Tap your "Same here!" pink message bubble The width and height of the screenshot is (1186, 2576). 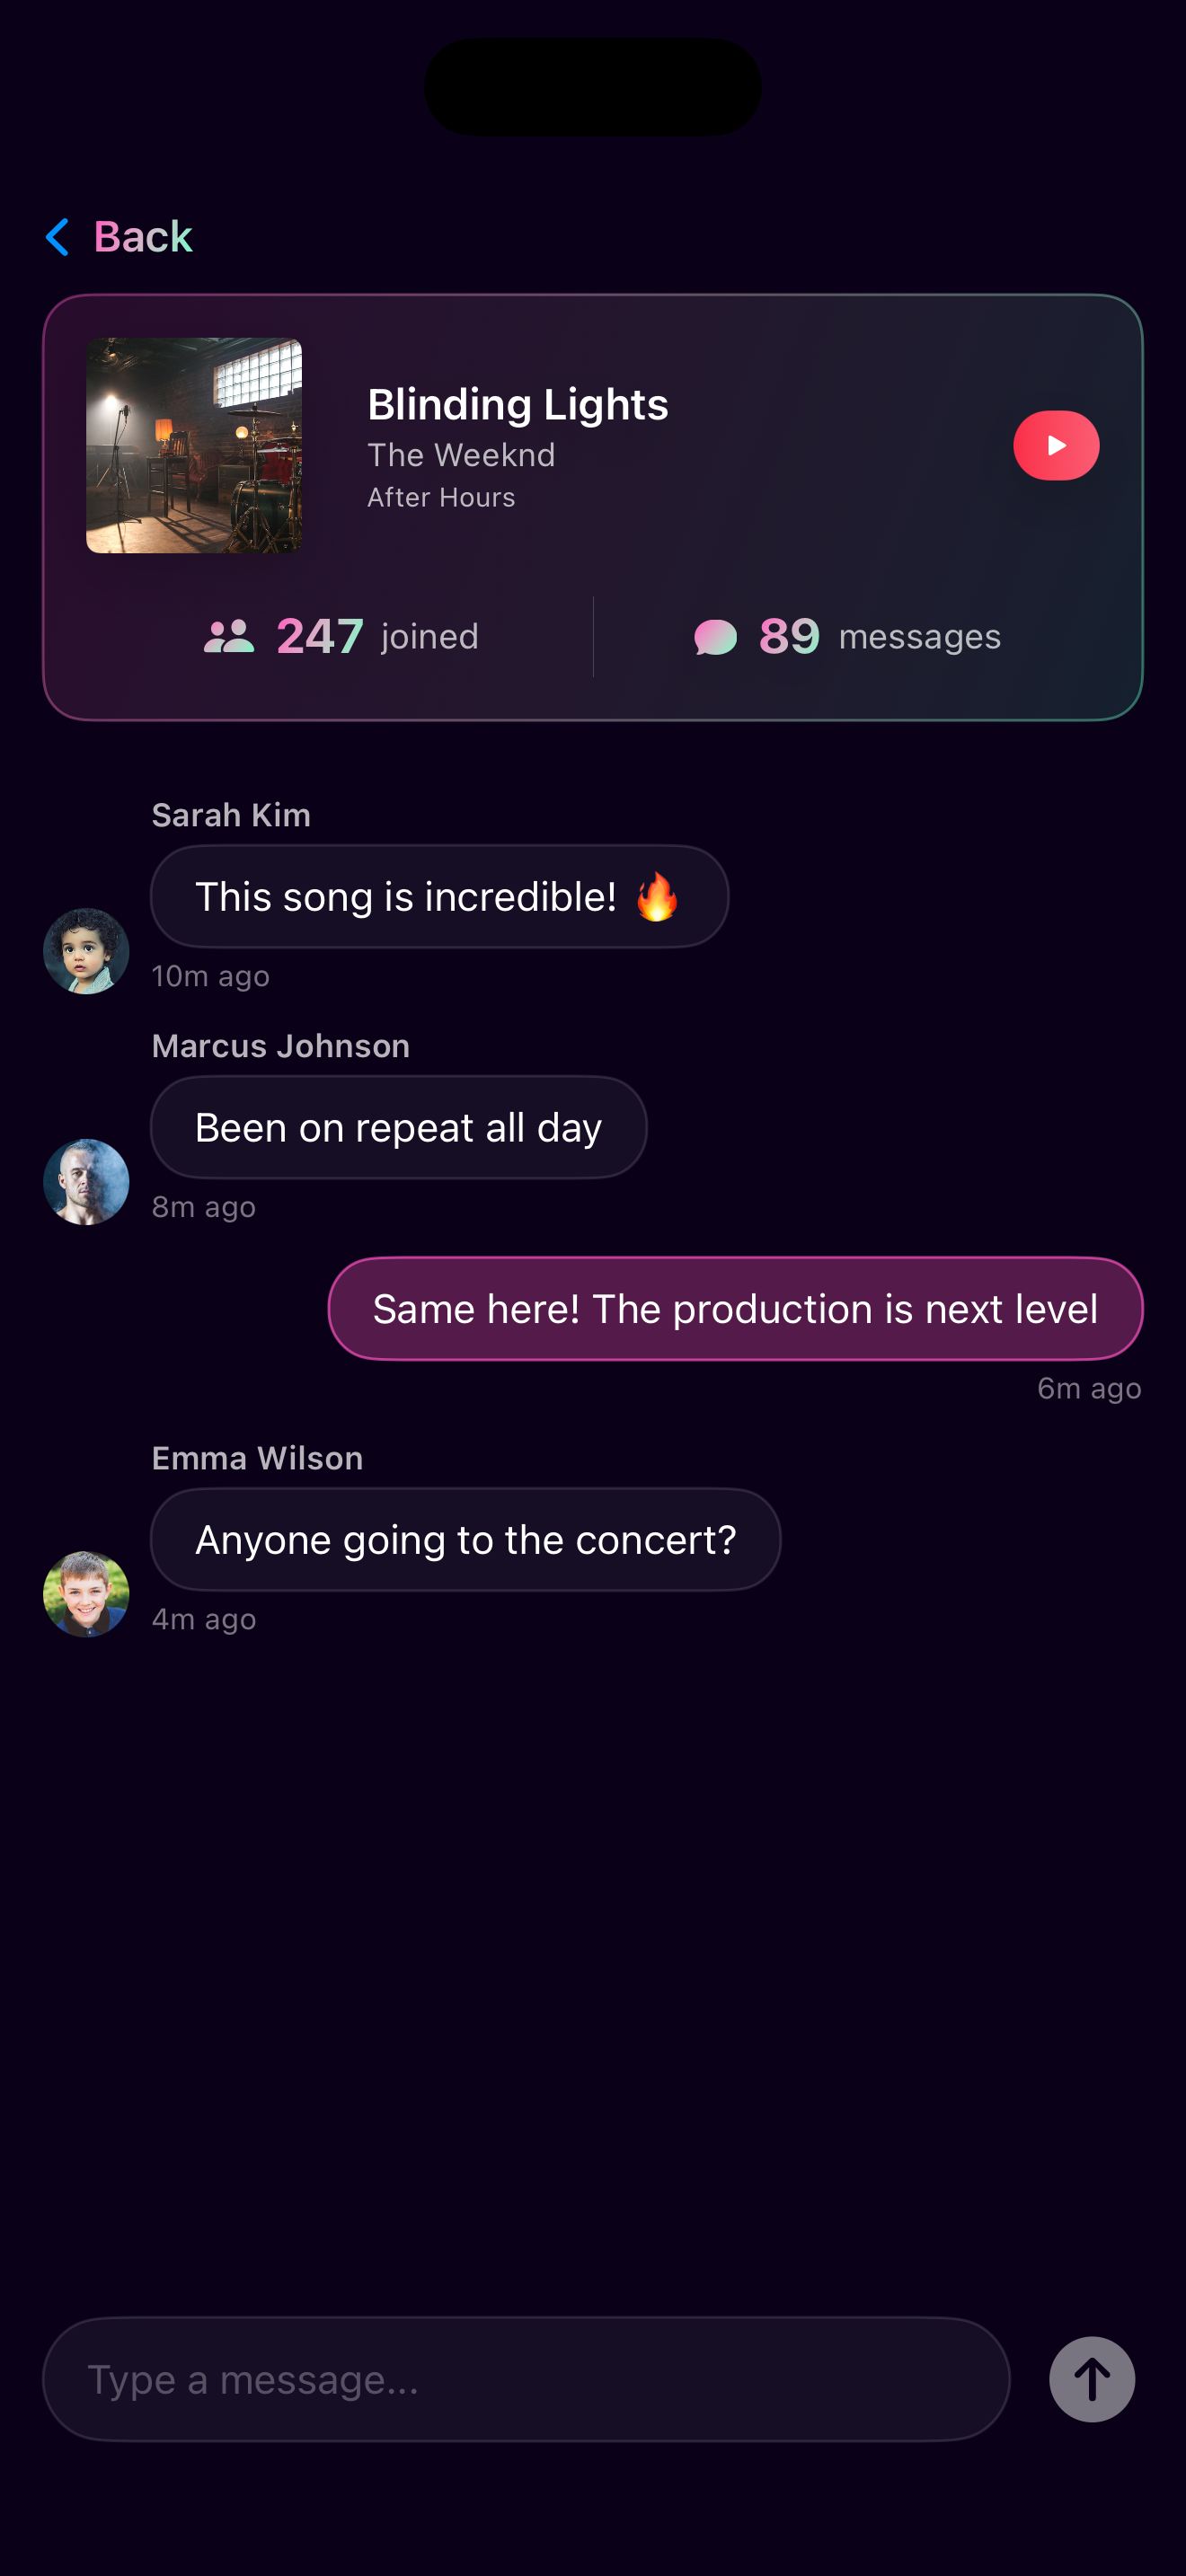(x=735, y=1308)
